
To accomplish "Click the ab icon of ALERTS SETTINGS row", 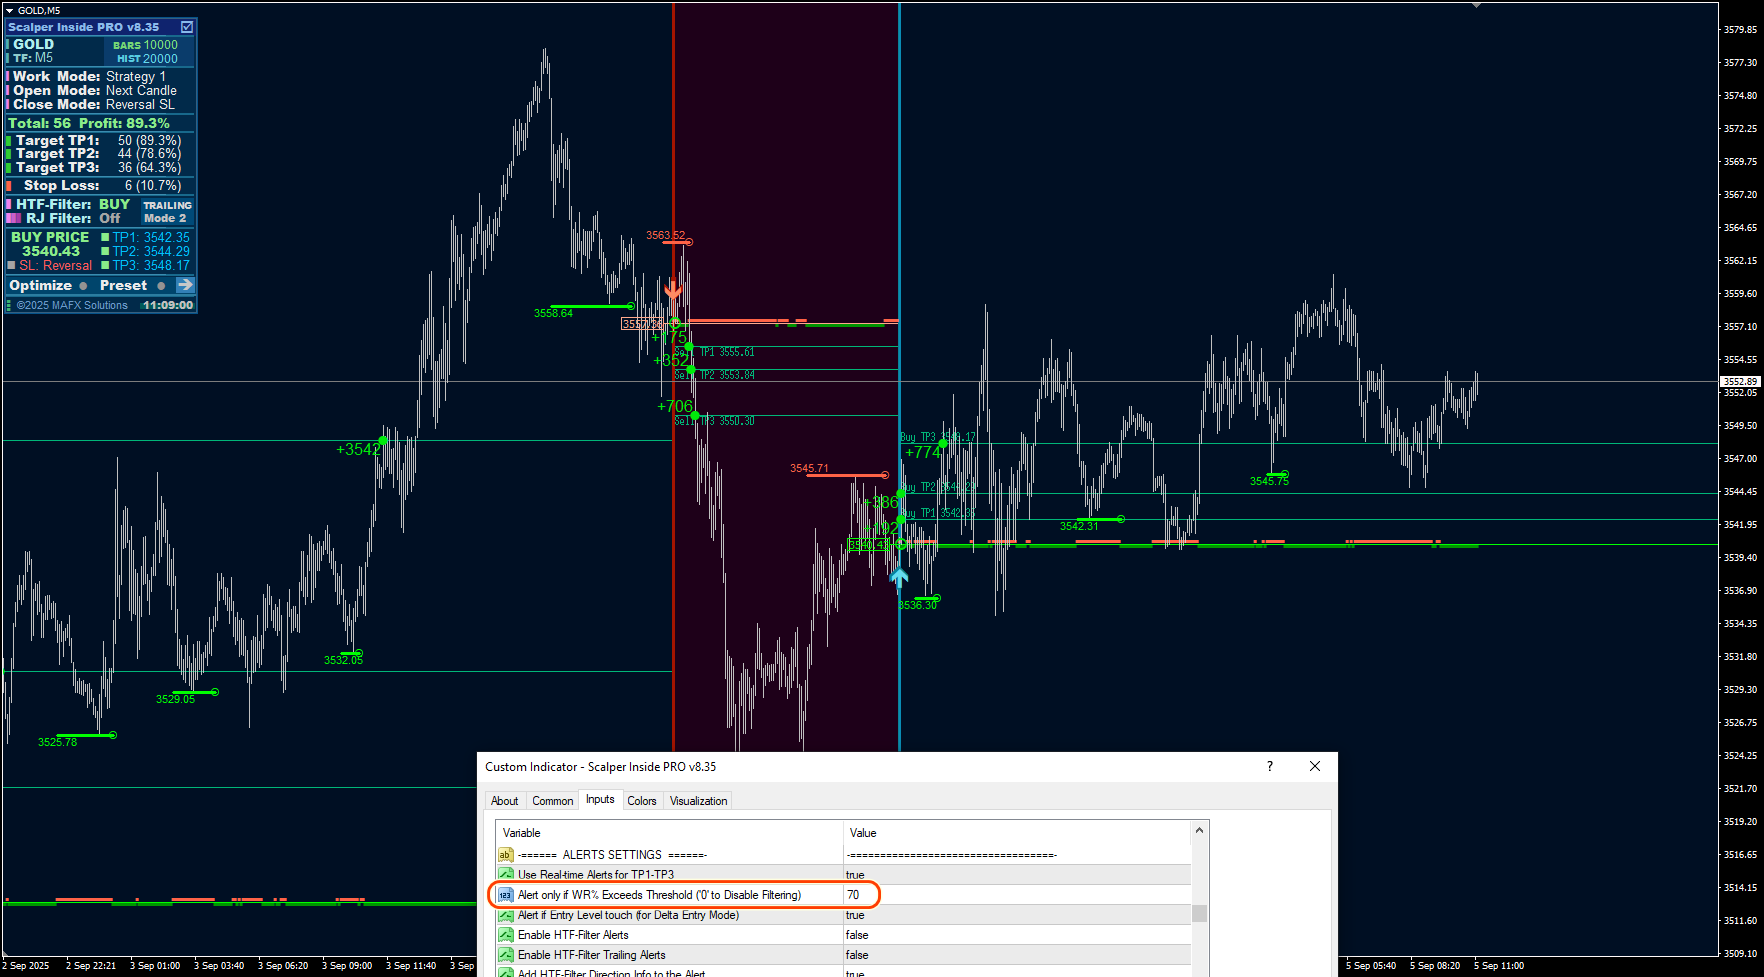I will [x=506, y=855].
